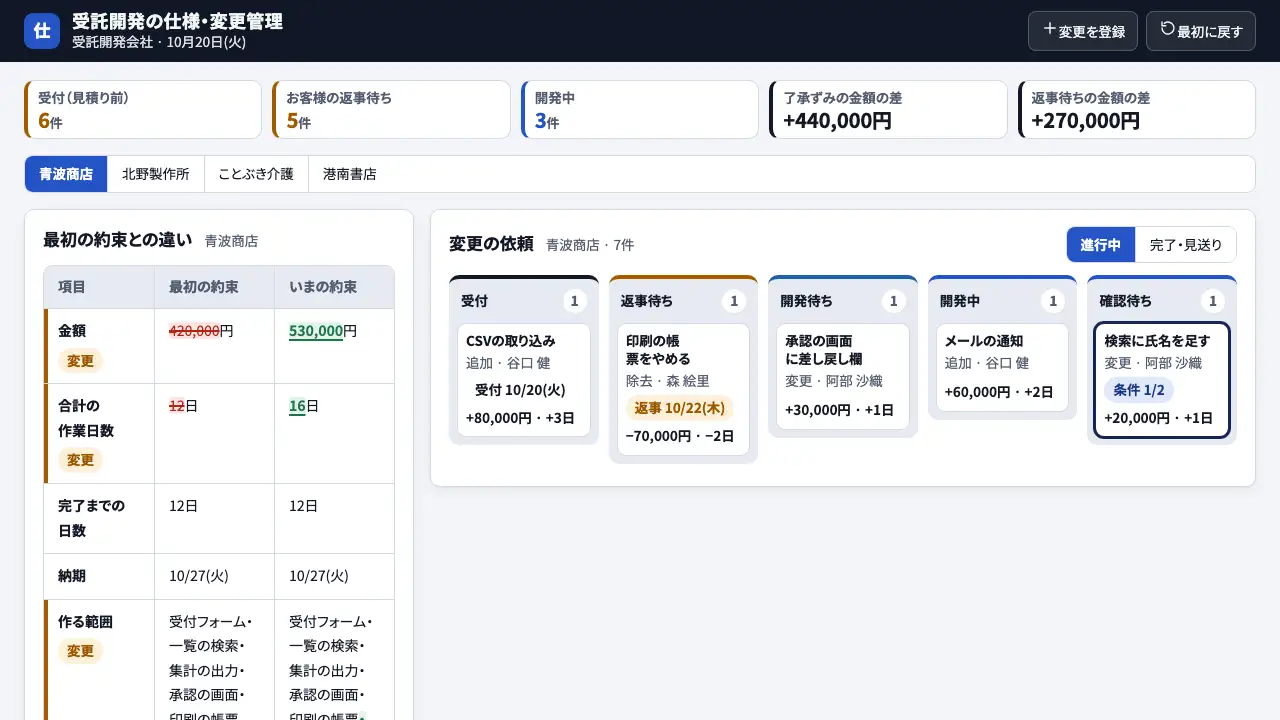The image size is (1280, 720).
Task: Toggle the 進行中 view
Action: coord(1101,244)
